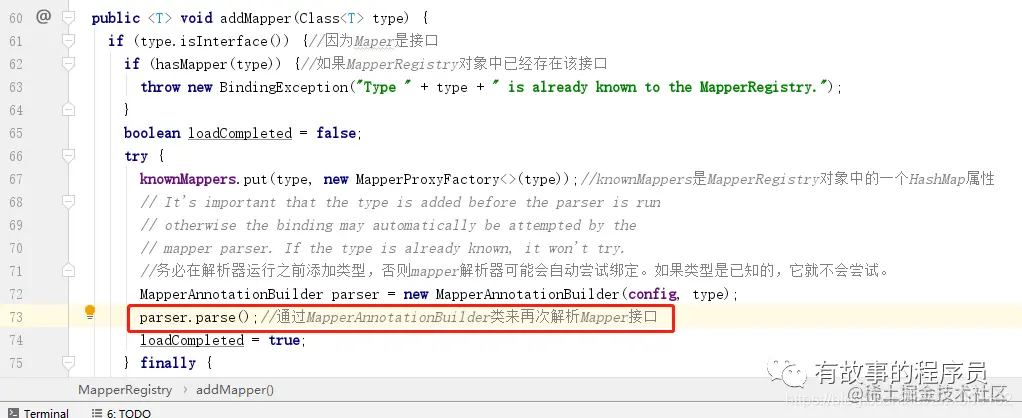Click the fold end marker on line 71
This screenshot has width=1022, height=418.
pos(68,271)
